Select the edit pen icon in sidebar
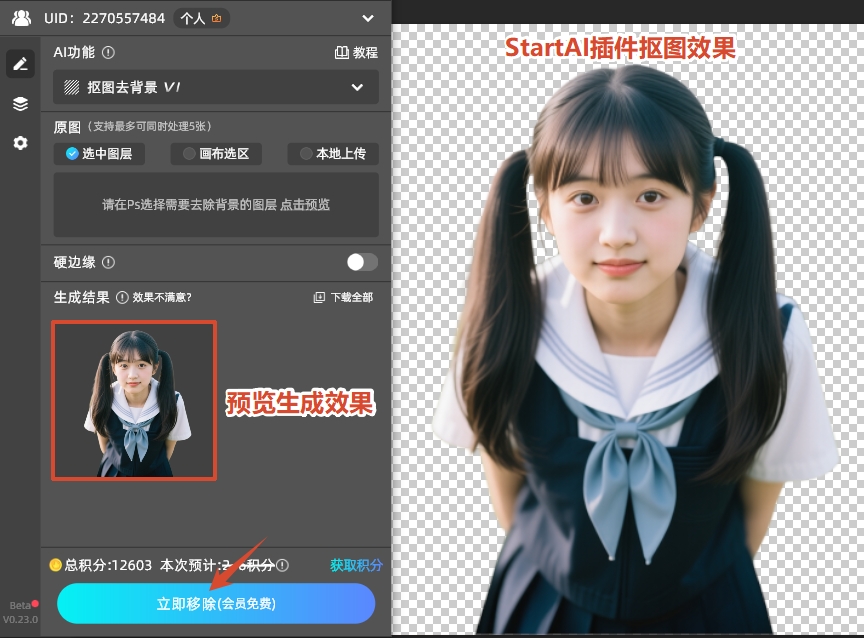The height and width of the screenshot is (638, 864). tap(20, 63)
